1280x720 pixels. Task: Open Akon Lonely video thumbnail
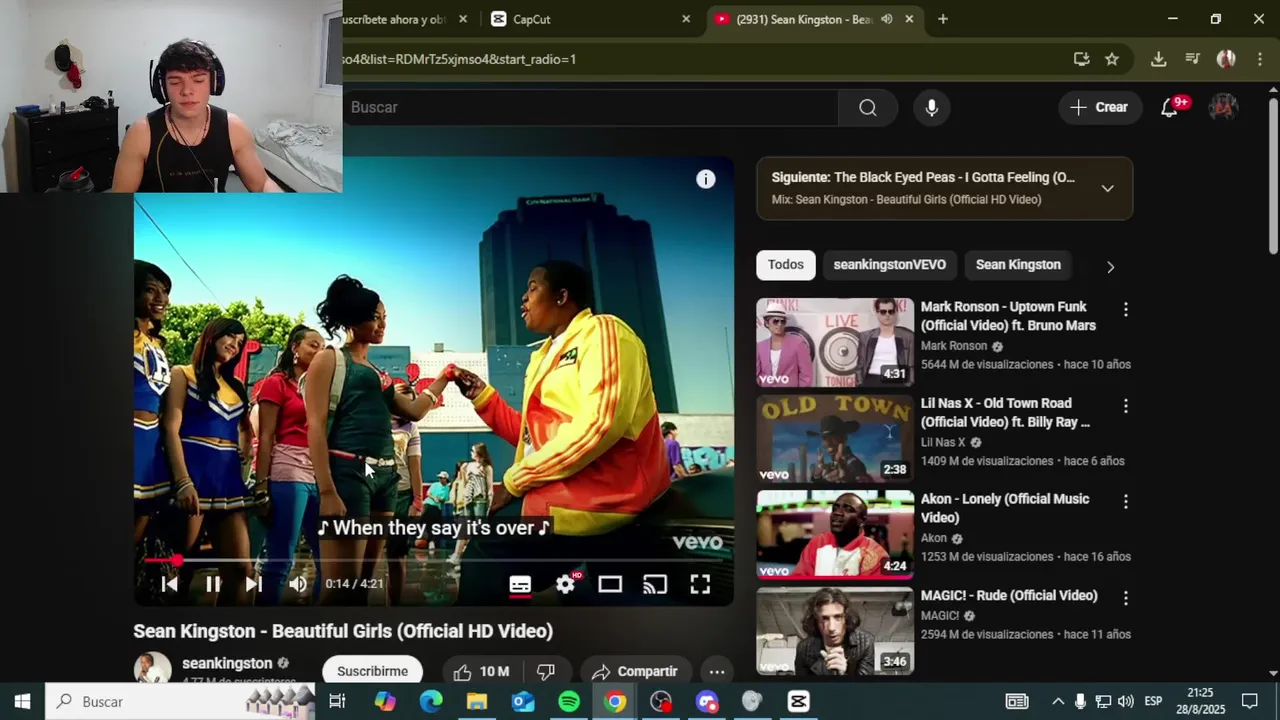click(x=835, y=534)
